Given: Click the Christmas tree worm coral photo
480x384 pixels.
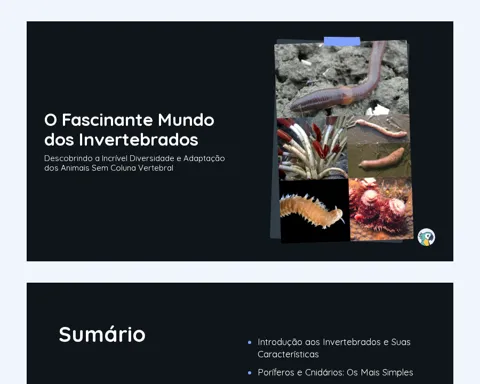Looking at the screenshot, I should pos(381,209).
